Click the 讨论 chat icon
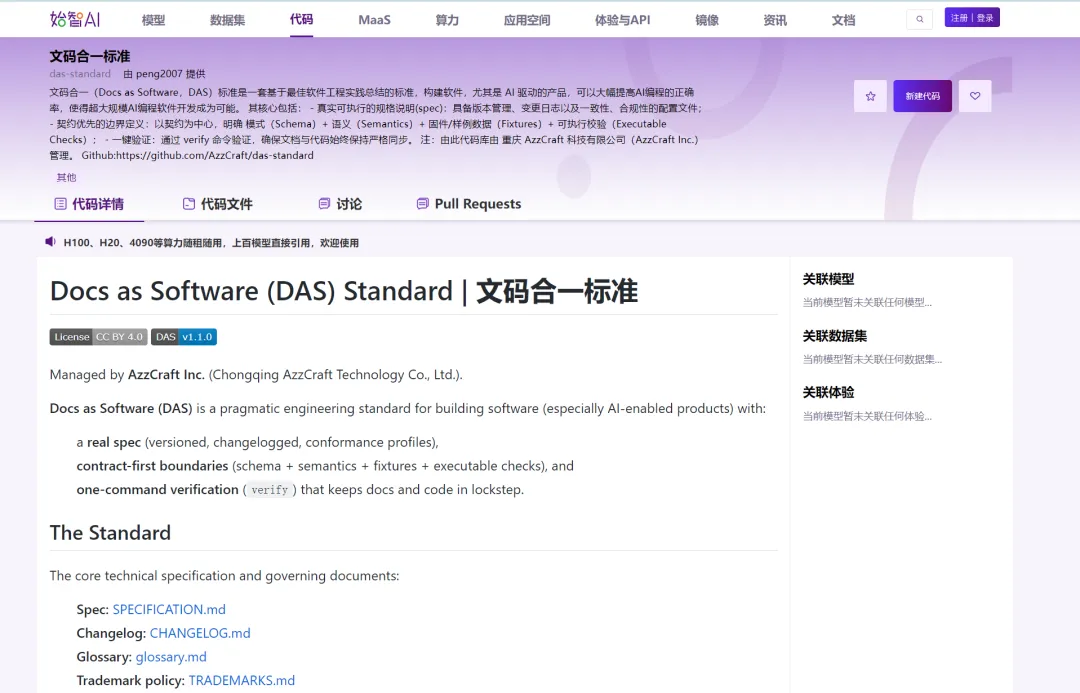 coord(324,204)
